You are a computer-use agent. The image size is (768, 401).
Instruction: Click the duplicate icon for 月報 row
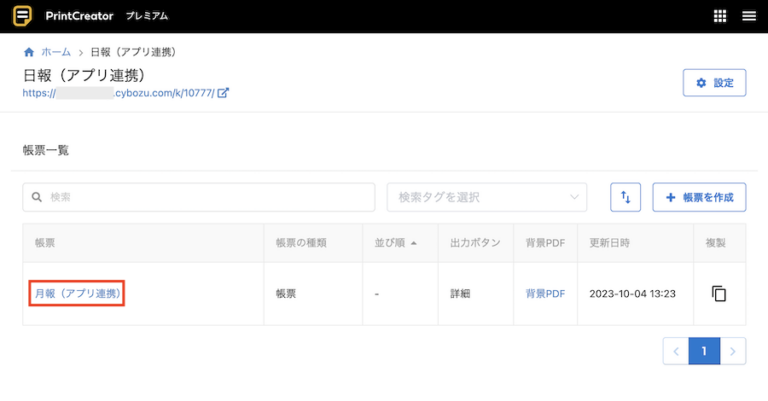[x=718, y=294]
